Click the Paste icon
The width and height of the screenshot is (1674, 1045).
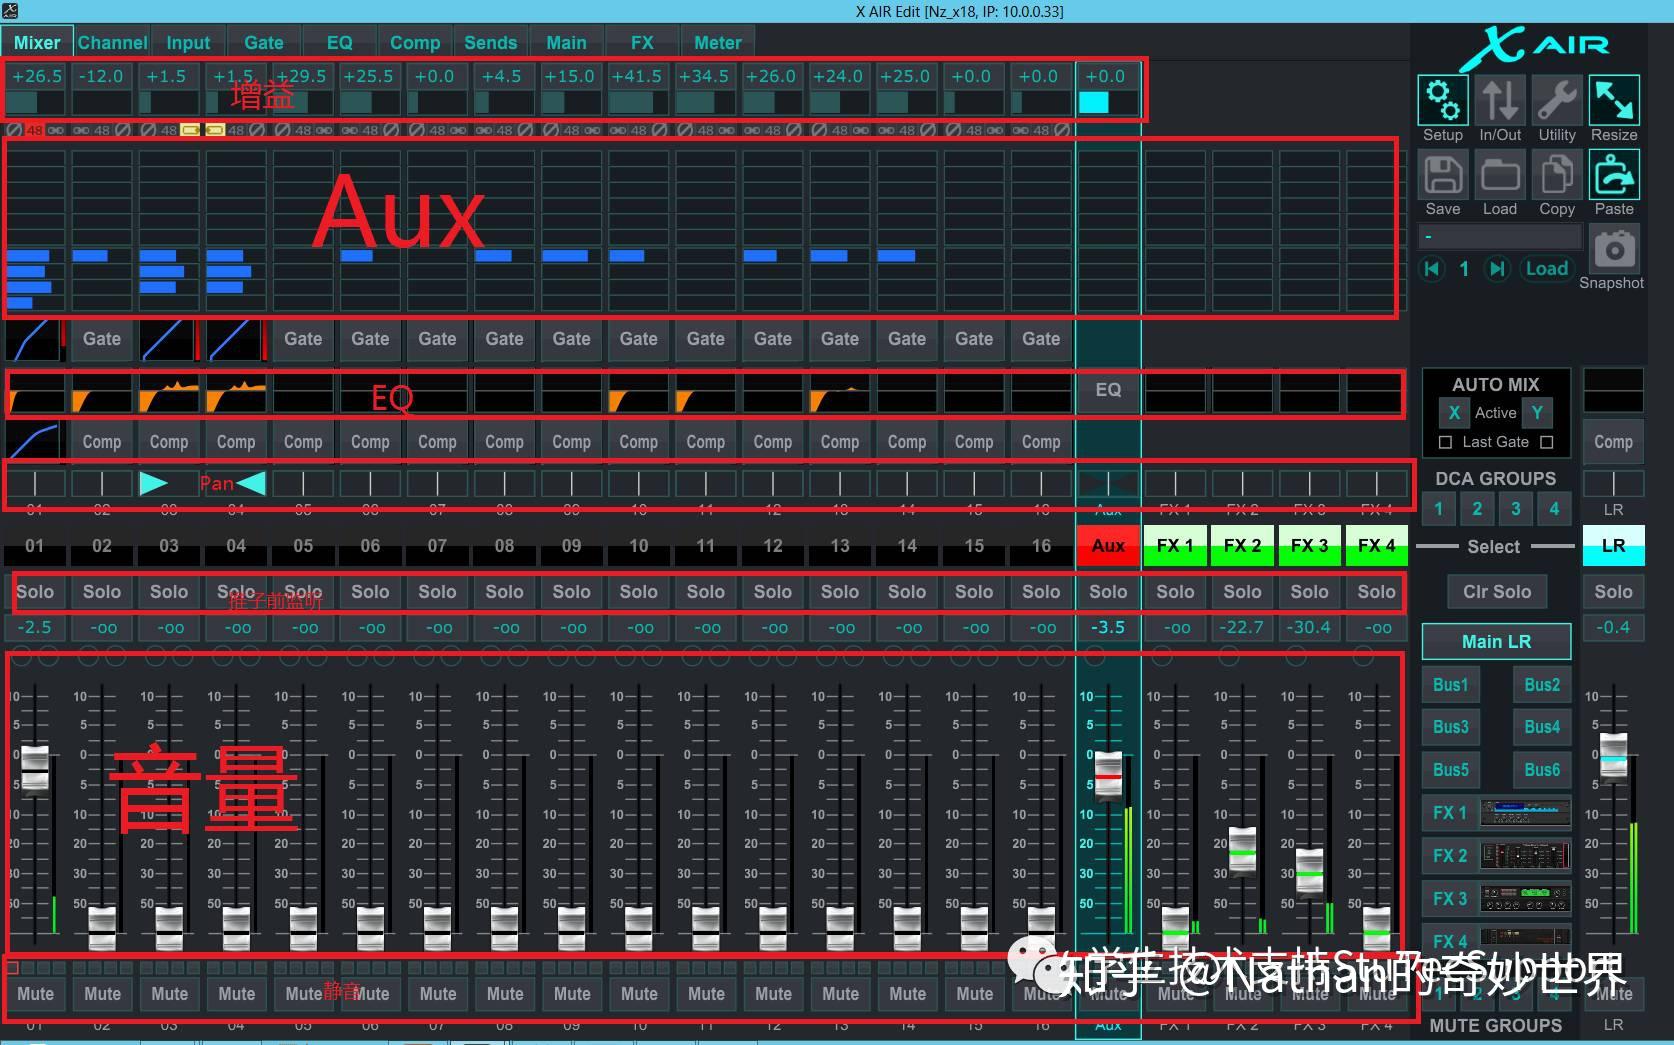tap(1614, 175)
